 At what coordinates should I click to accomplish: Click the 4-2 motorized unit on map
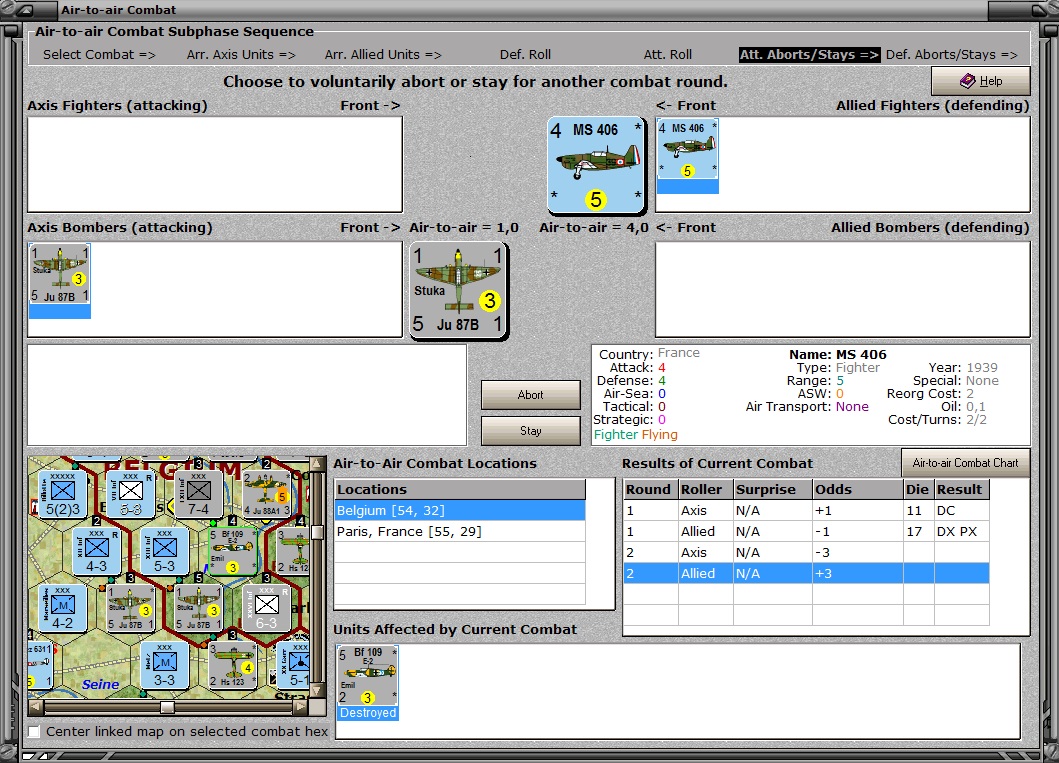coord(62,608)
